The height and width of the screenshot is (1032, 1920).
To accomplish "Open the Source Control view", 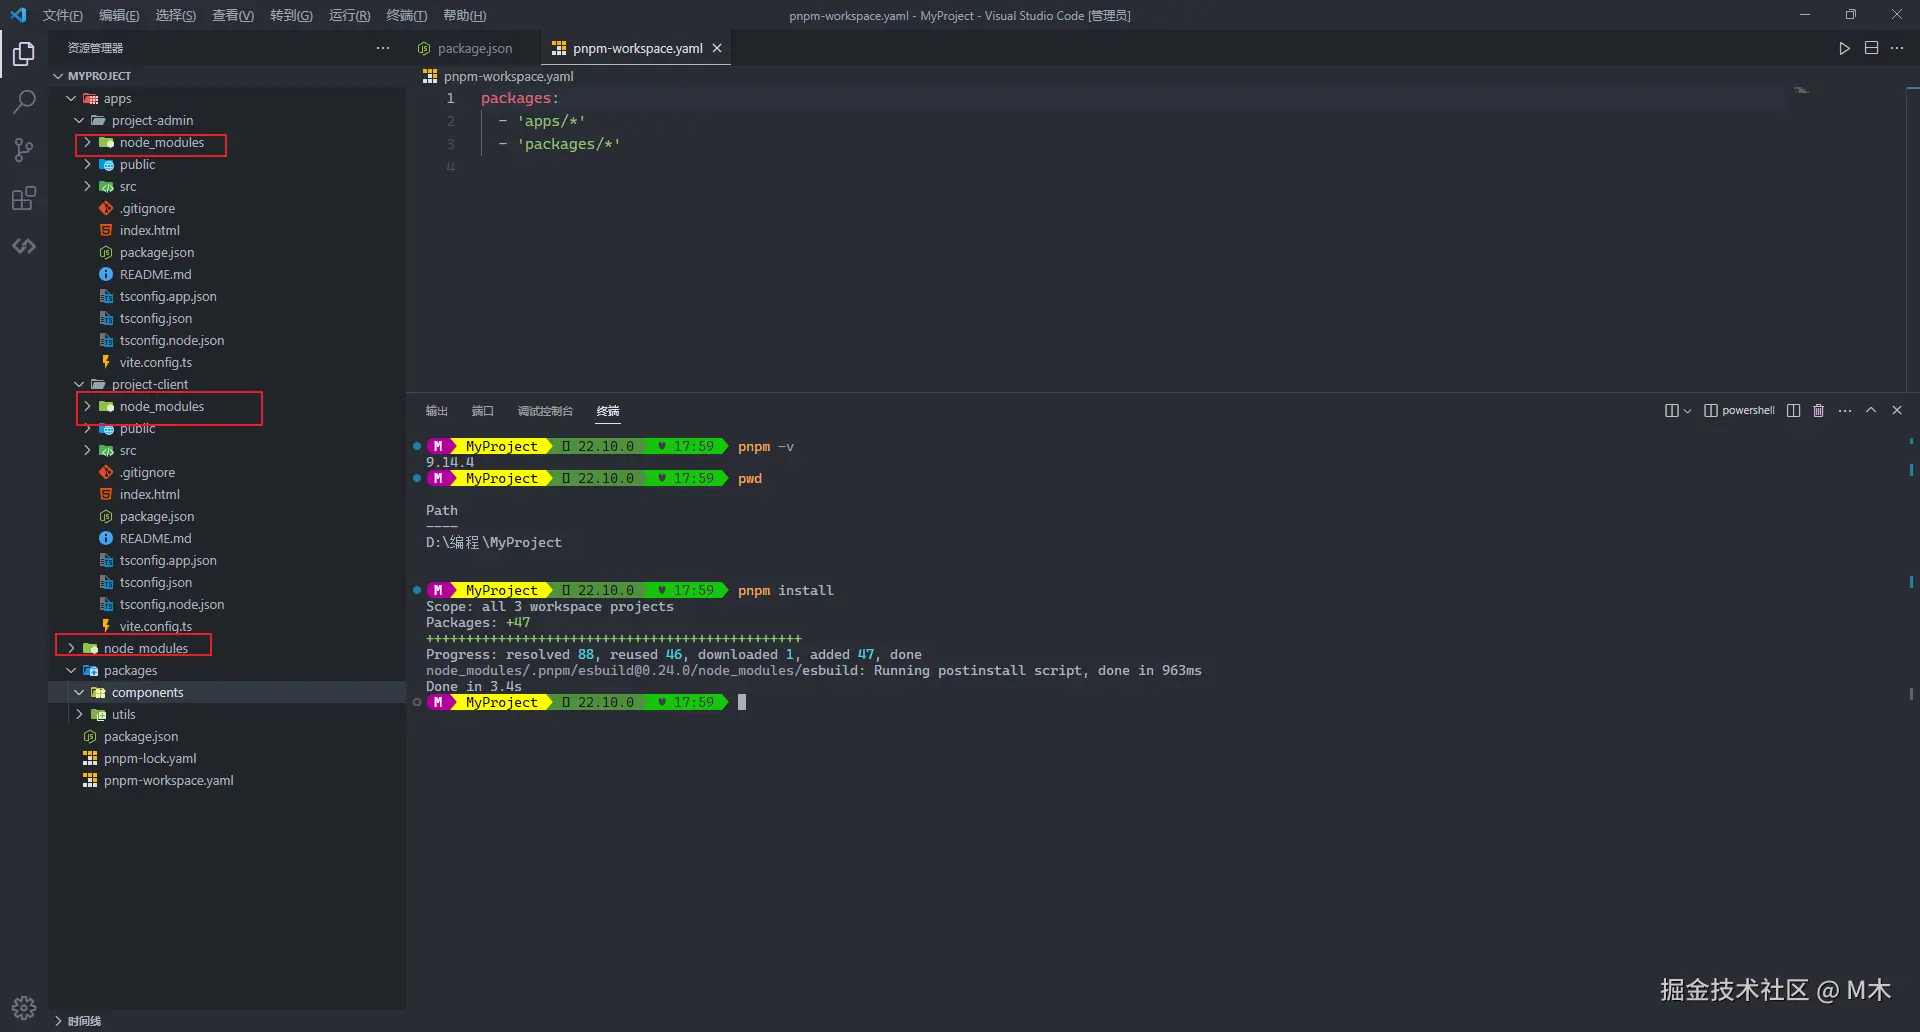I will tap(24, 150).
